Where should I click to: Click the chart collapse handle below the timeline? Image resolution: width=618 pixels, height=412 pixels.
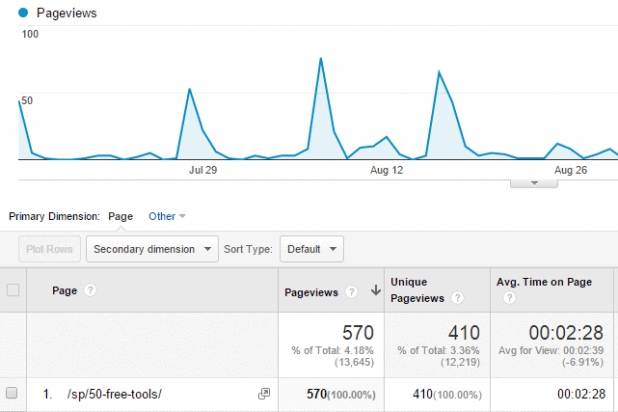[x=534, y=183]
